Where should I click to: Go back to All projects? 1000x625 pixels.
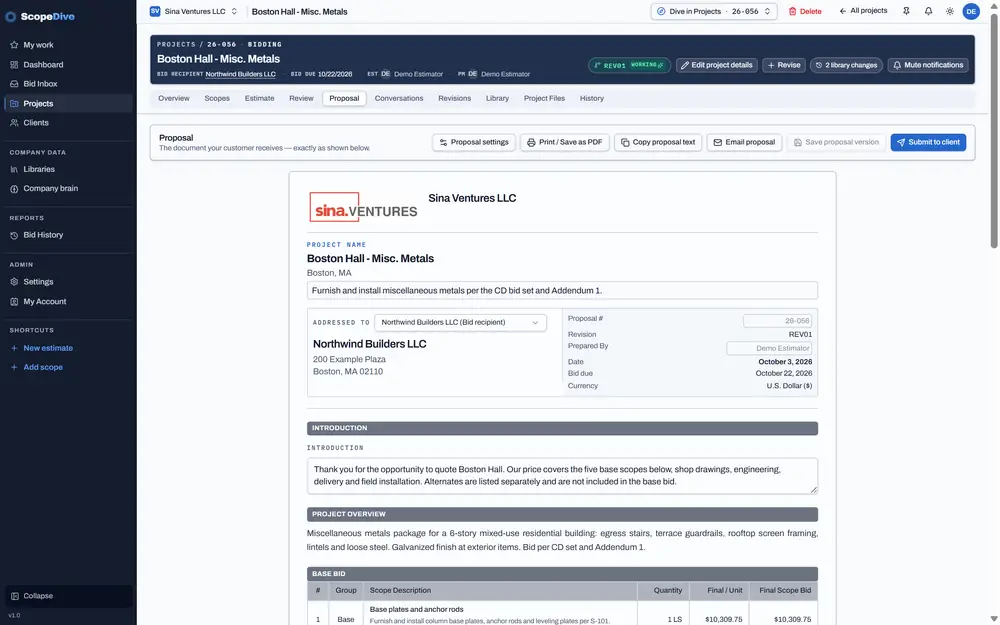[863, 11]
